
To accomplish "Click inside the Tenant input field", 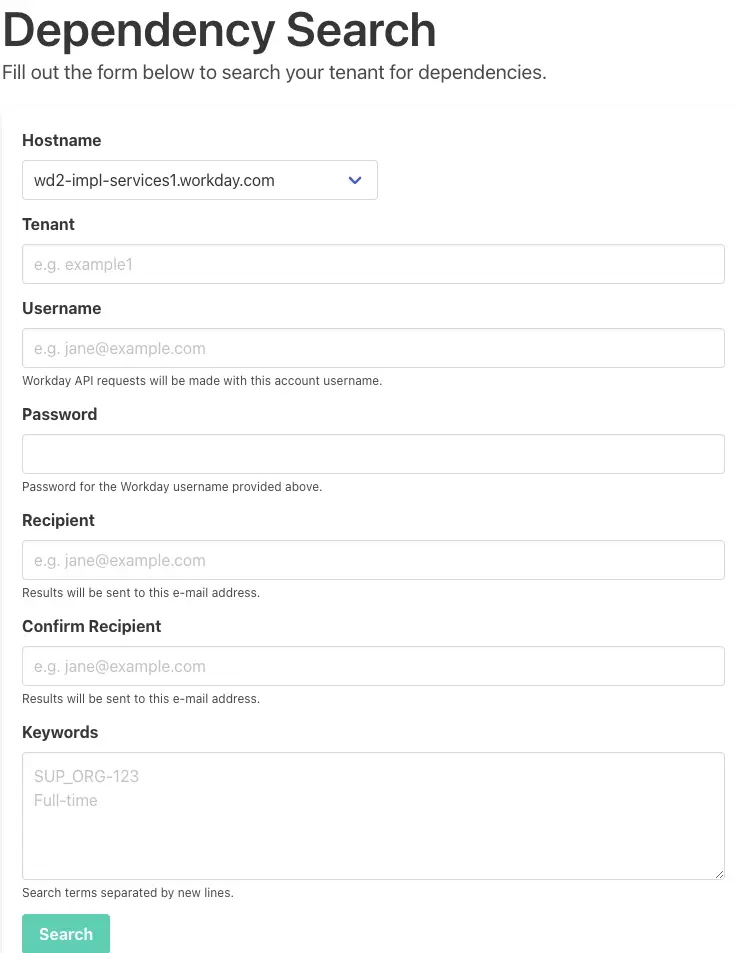I will point(373,264).
